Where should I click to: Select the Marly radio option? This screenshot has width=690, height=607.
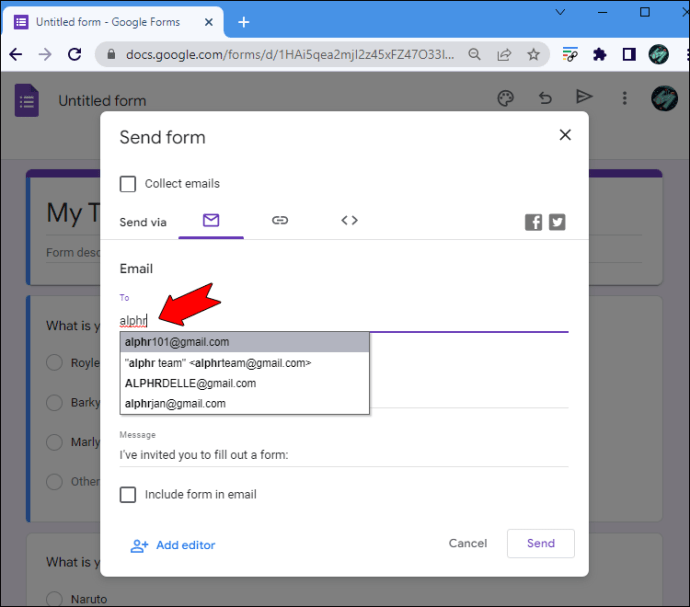tap(54, 442)
